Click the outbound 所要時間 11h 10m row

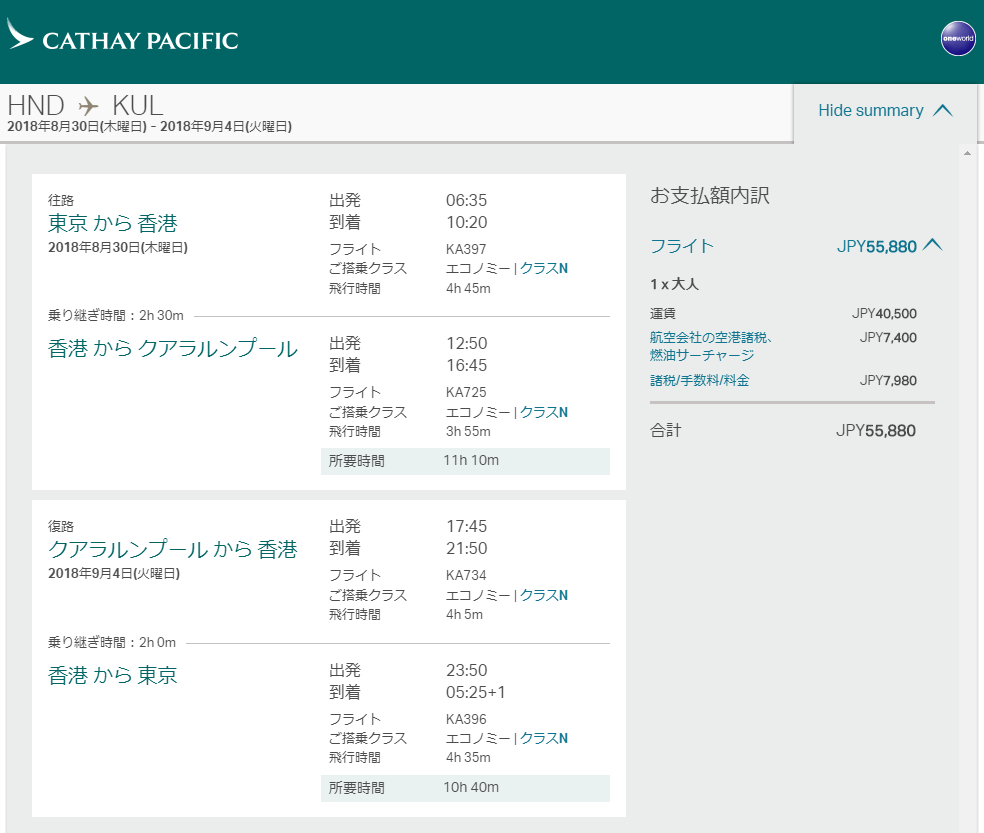[x=465, y=461]
